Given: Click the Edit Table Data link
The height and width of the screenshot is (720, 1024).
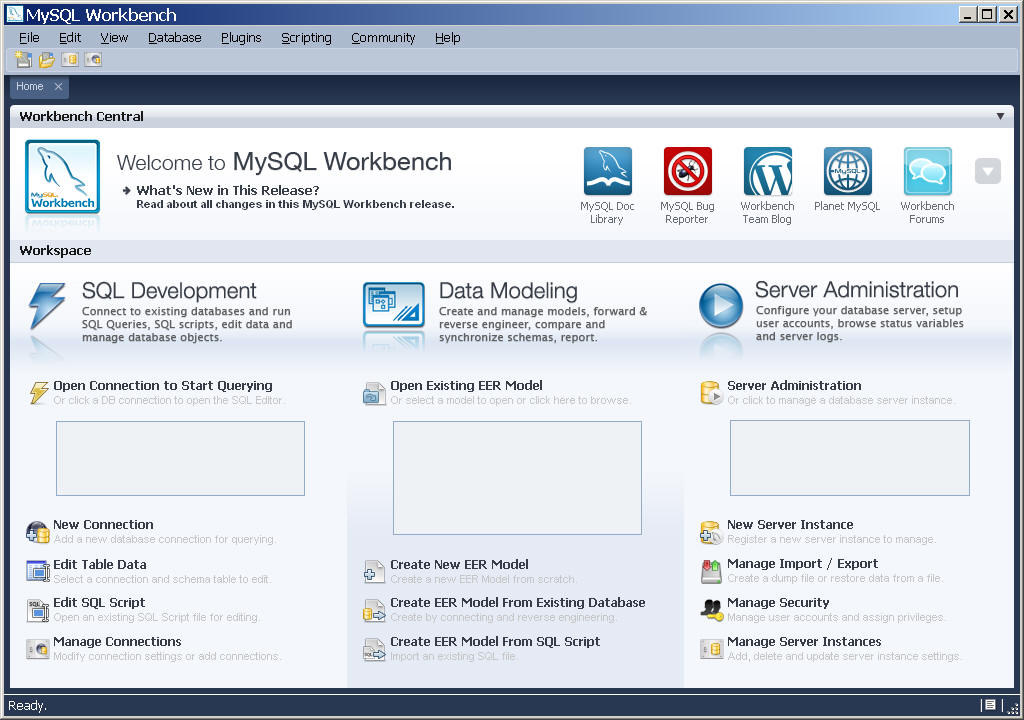Looking at the screenshot, I should coord(100,565).
